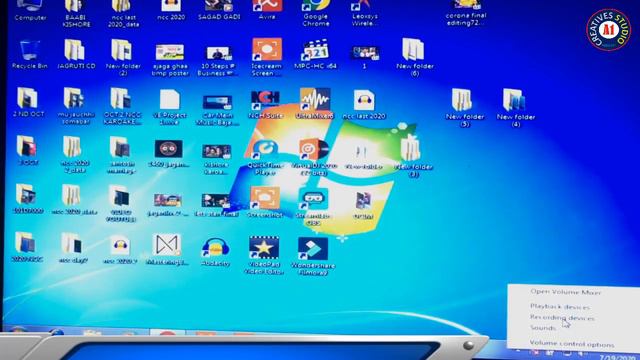Select the MPC-HC x64 player shortcut

[315, 54]
